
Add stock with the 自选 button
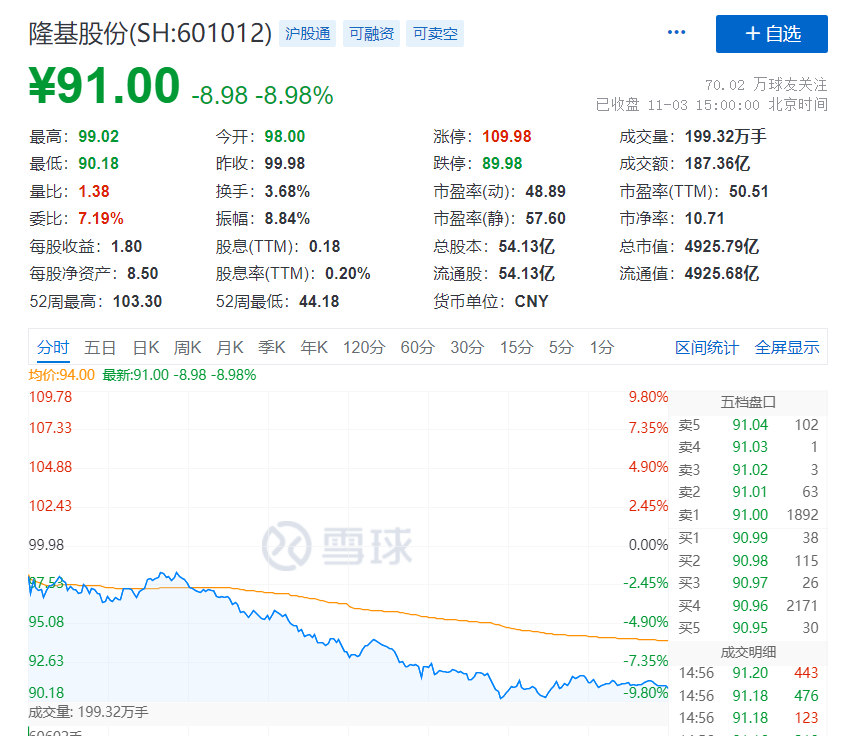pos(771,34)
